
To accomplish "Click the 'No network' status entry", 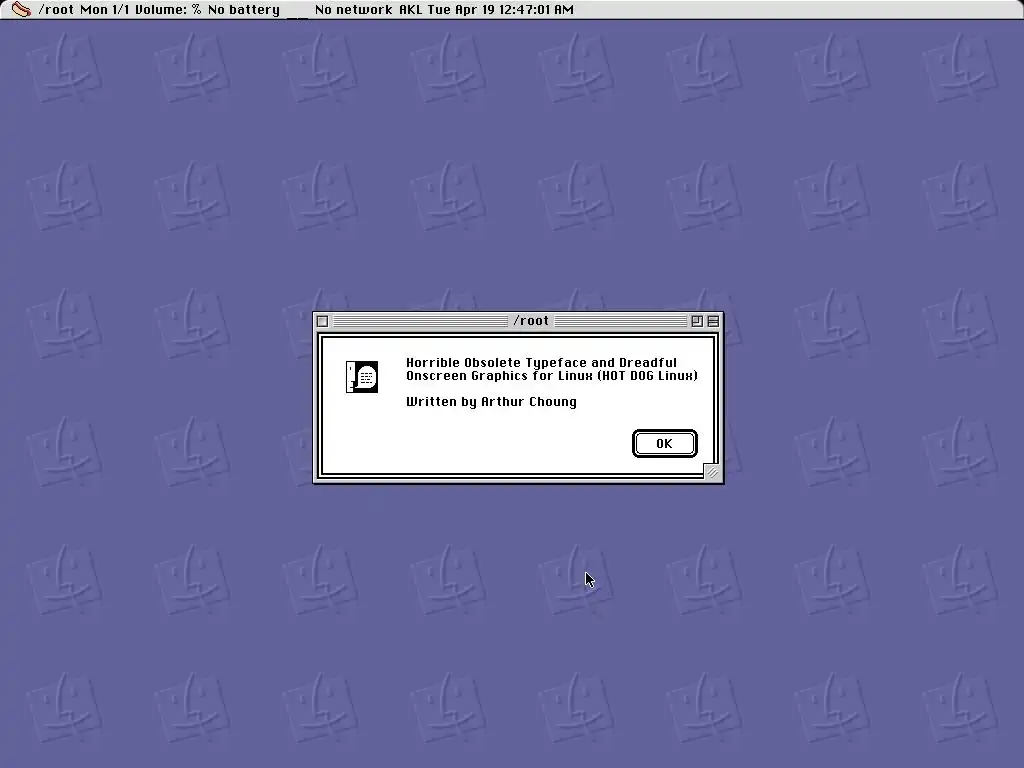I will (353, 10).
